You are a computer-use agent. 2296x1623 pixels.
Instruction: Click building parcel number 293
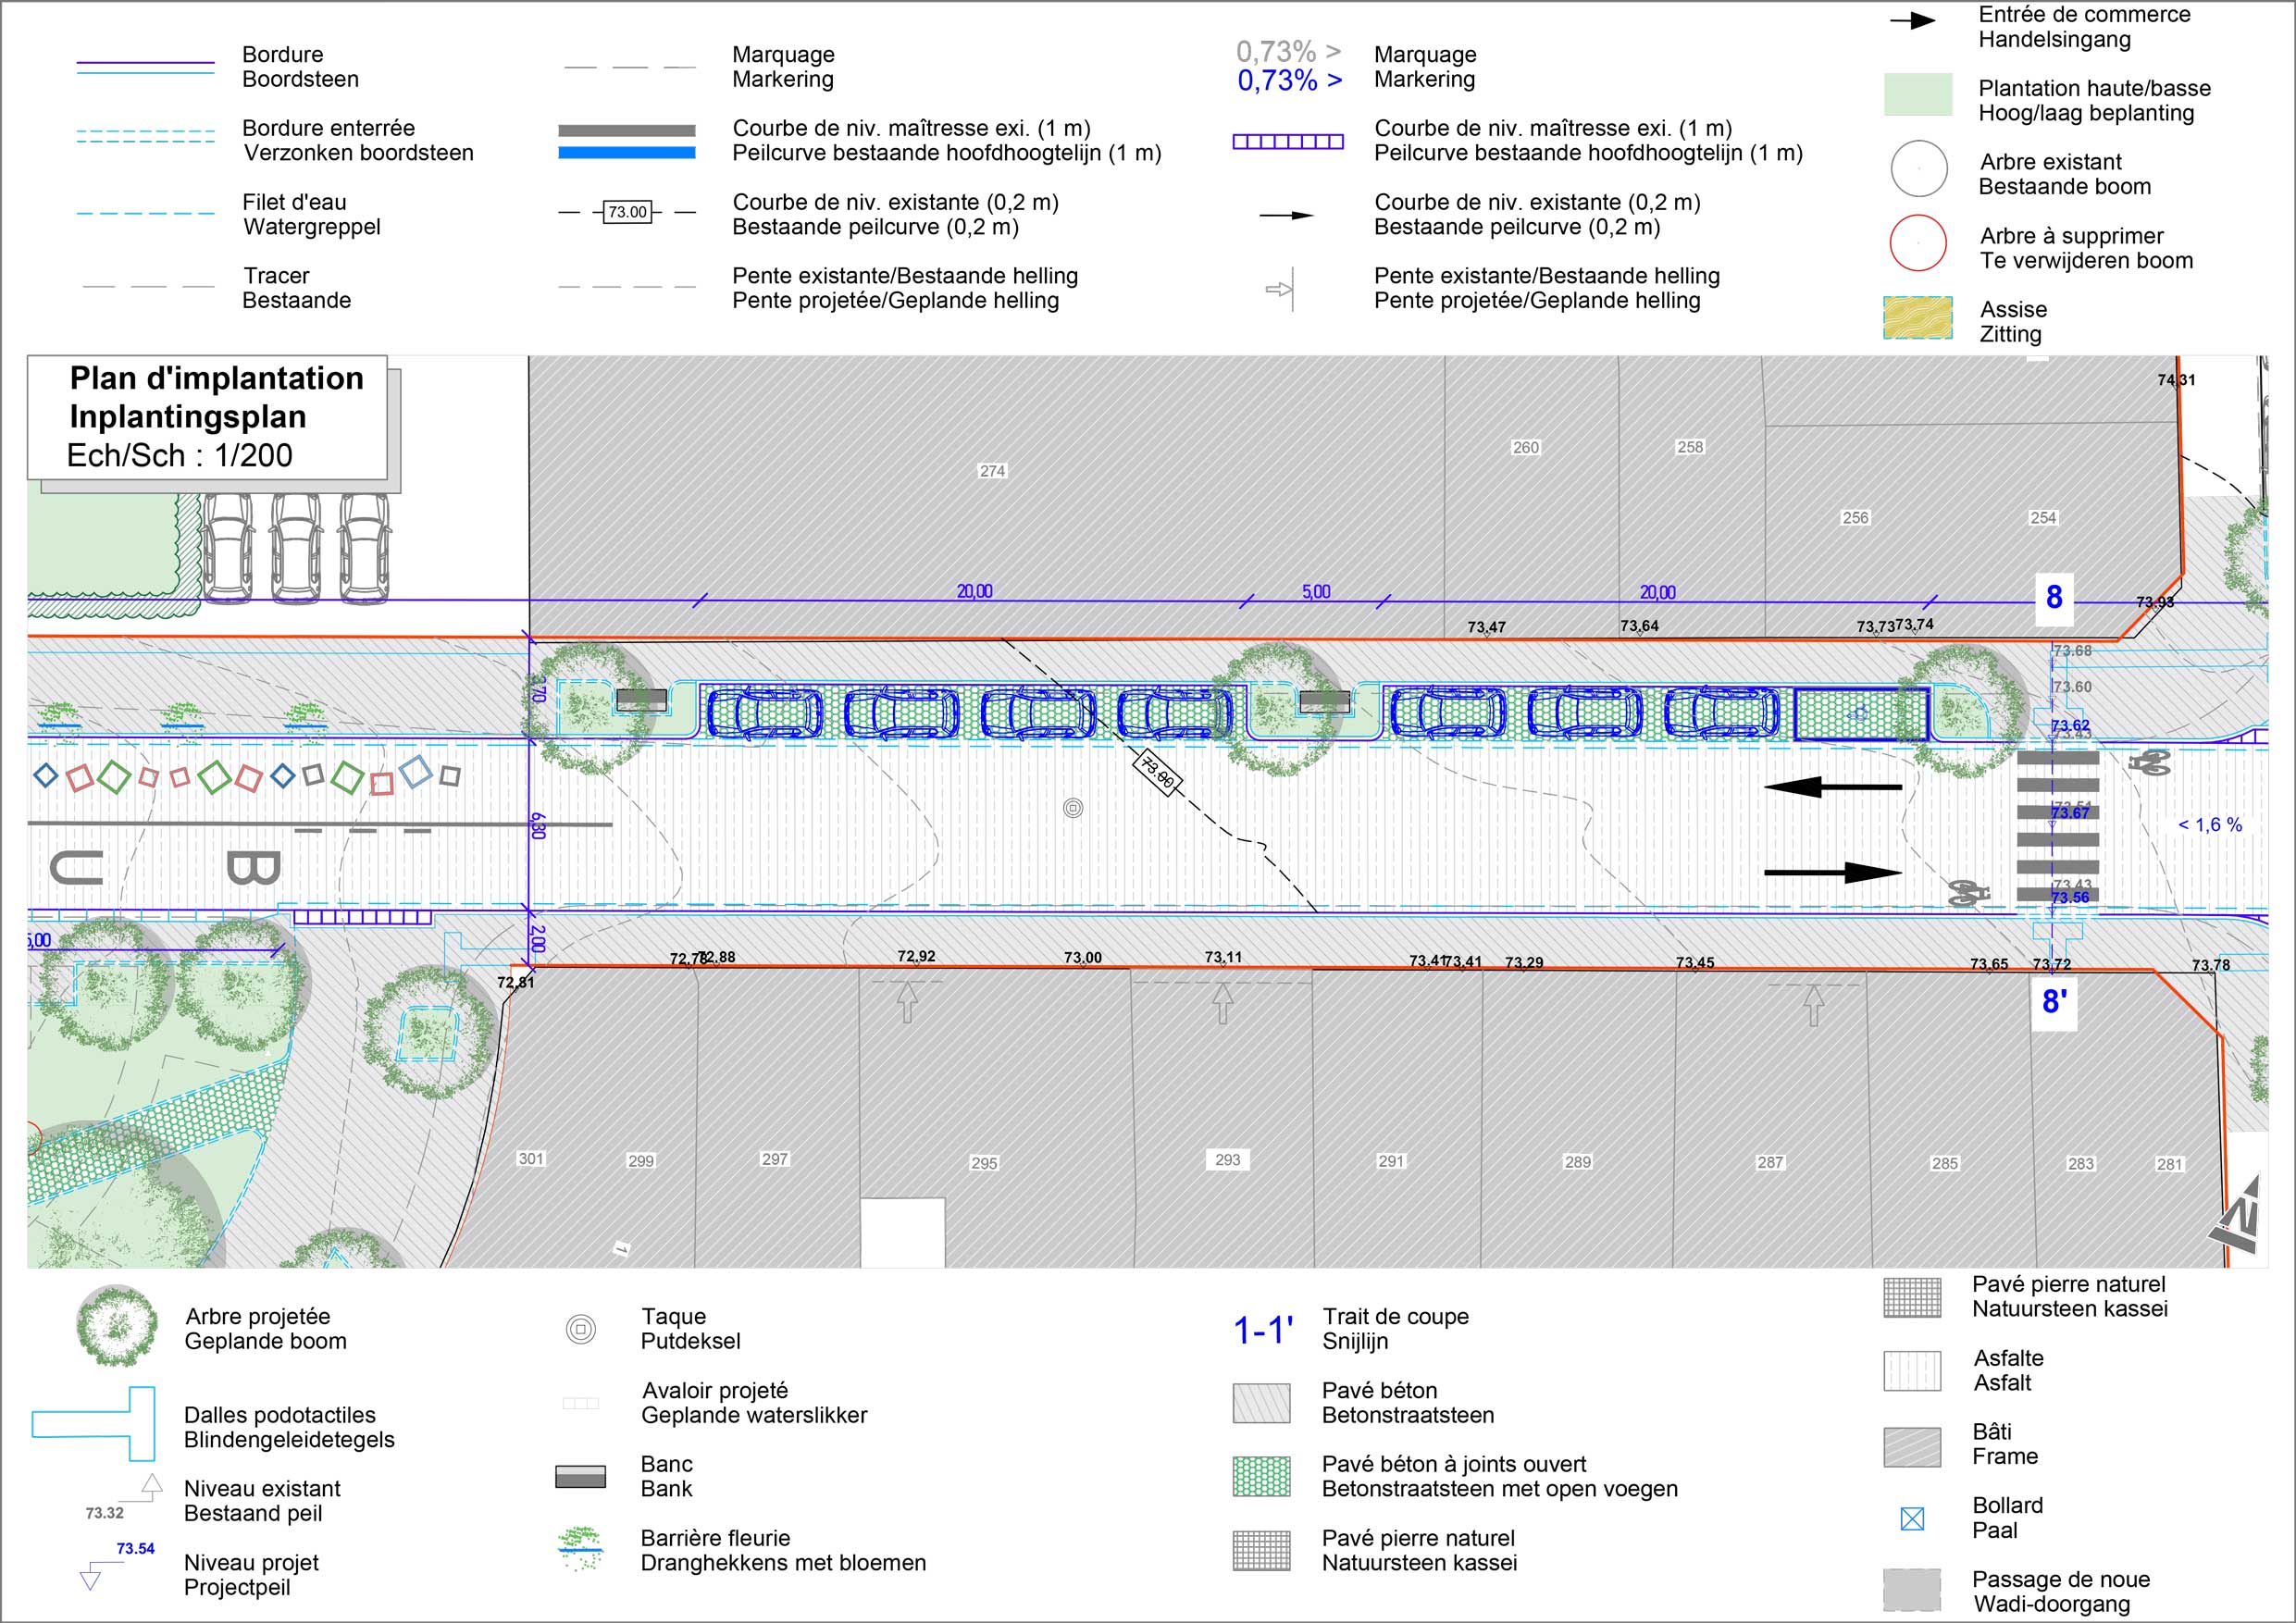coord(1227,1160)
